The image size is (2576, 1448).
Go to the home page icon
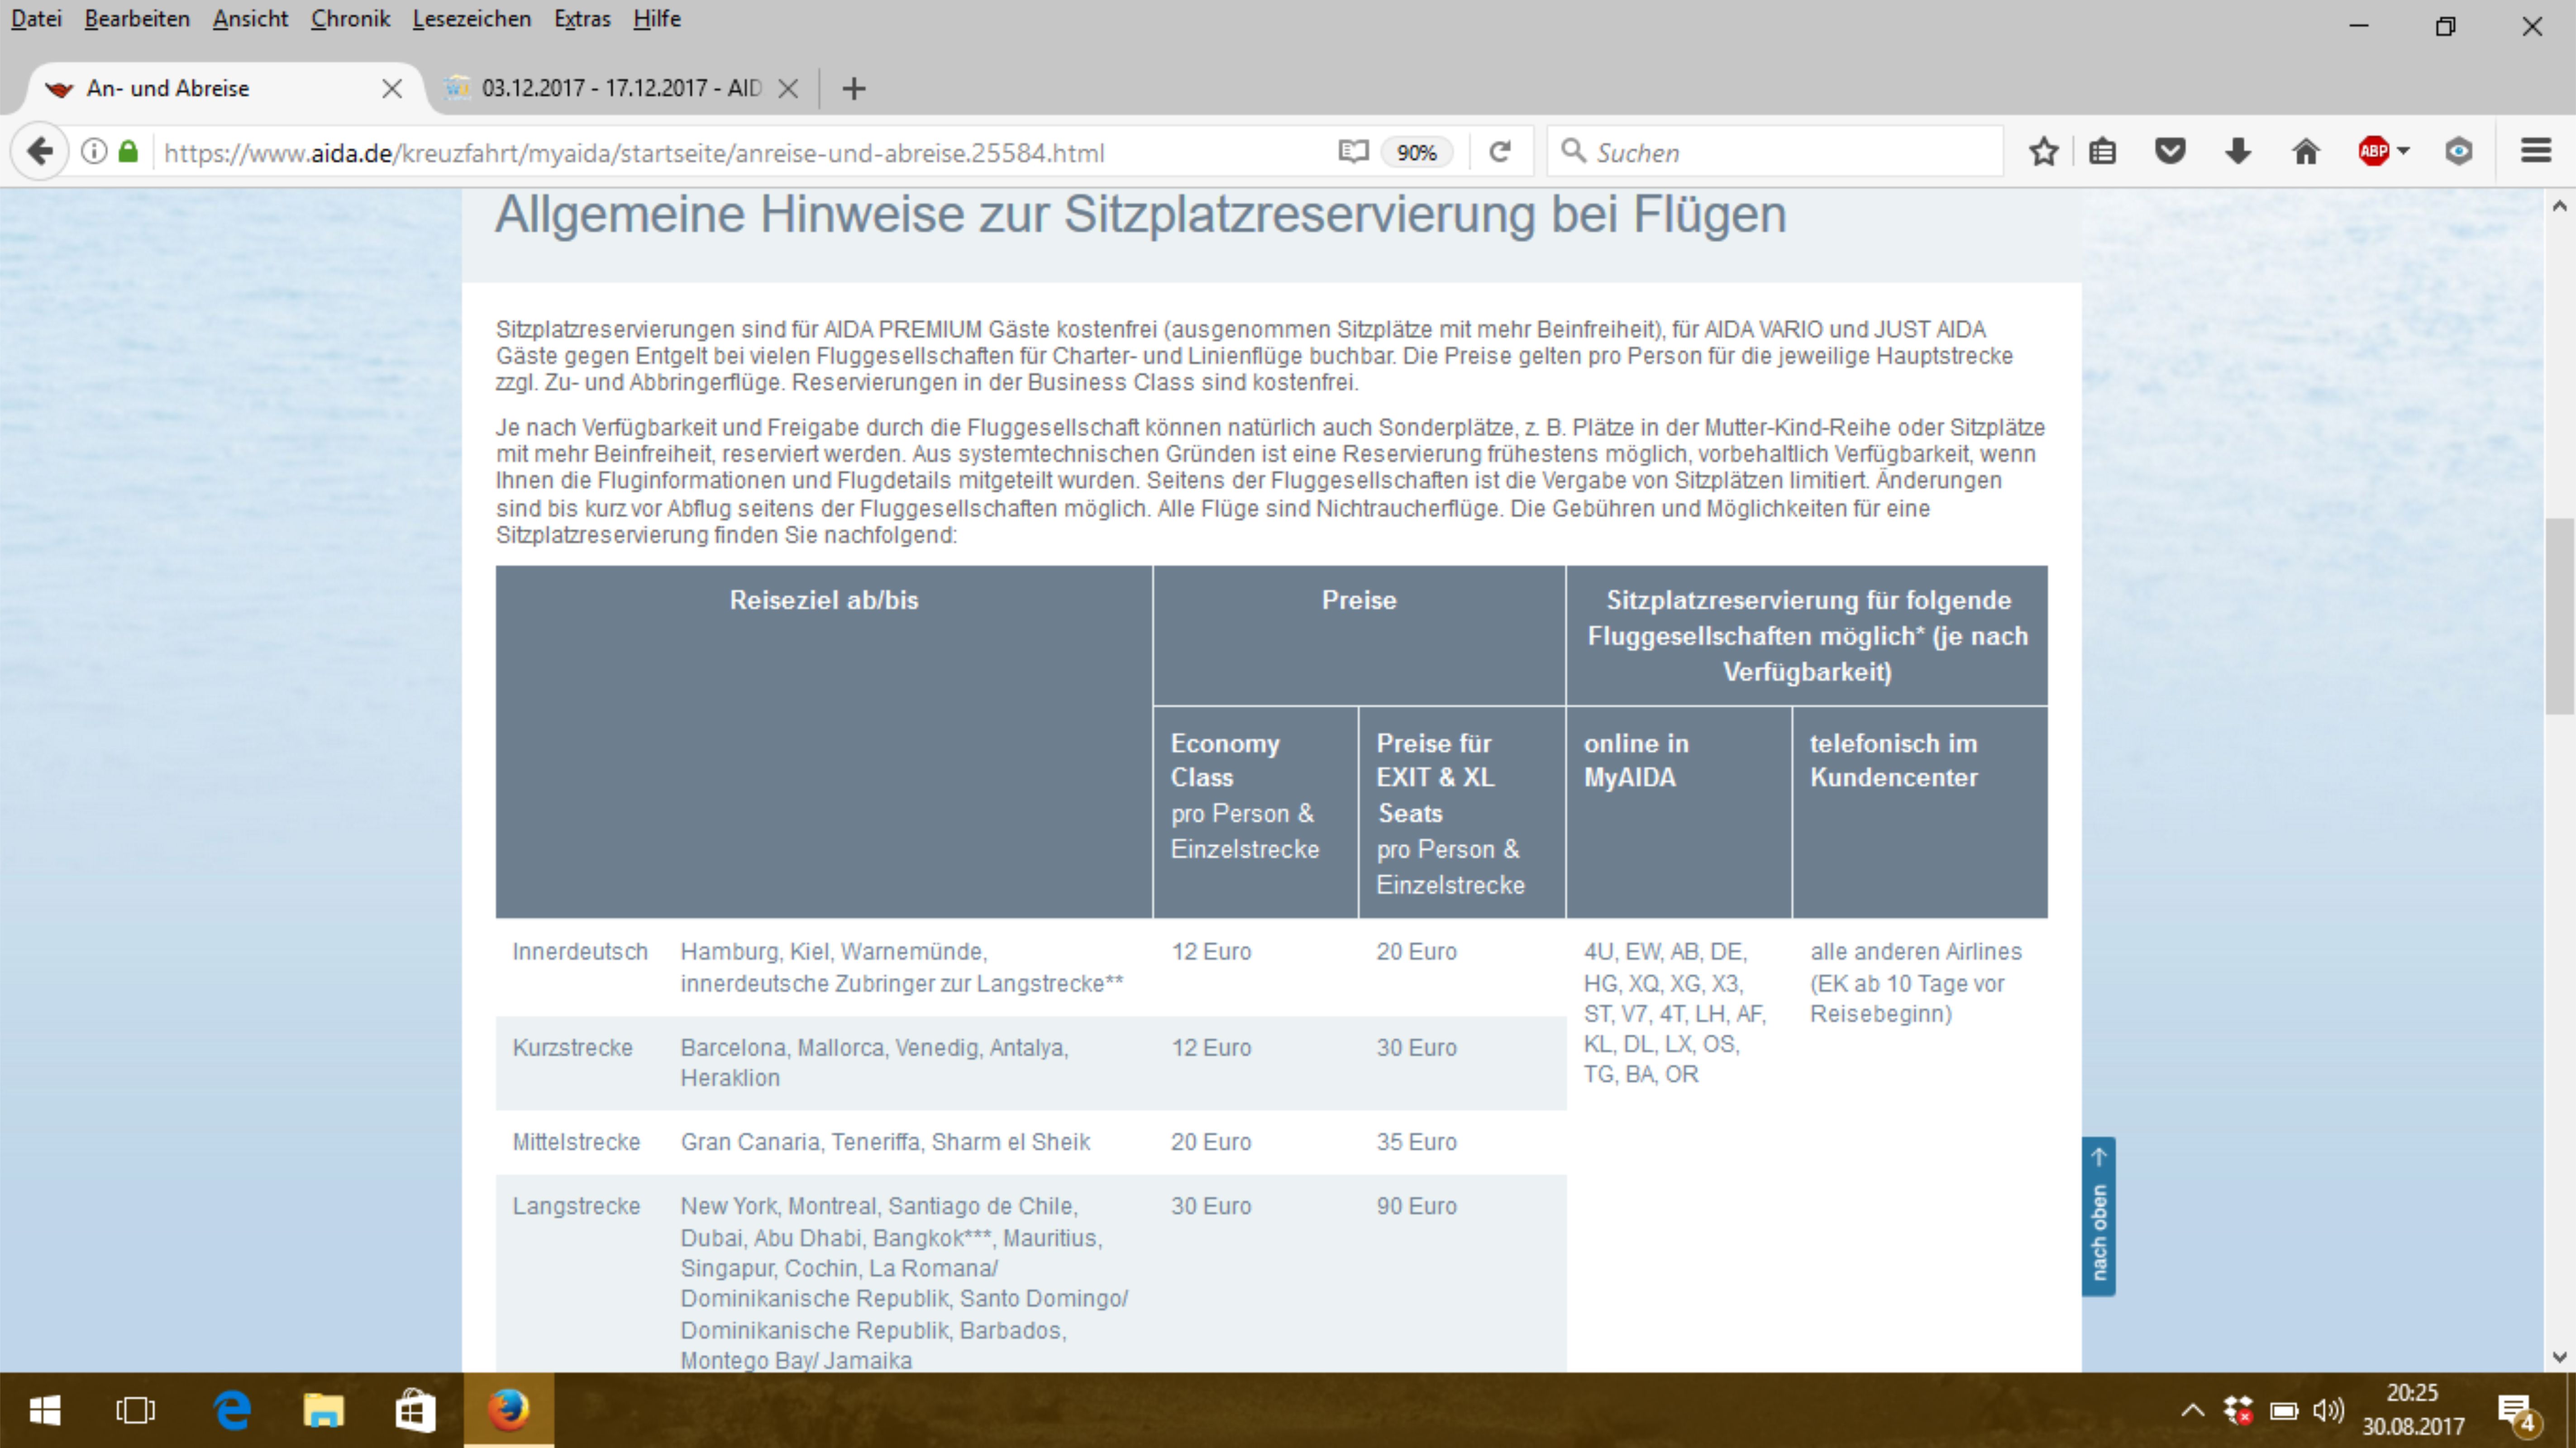tap(2306, 152)
